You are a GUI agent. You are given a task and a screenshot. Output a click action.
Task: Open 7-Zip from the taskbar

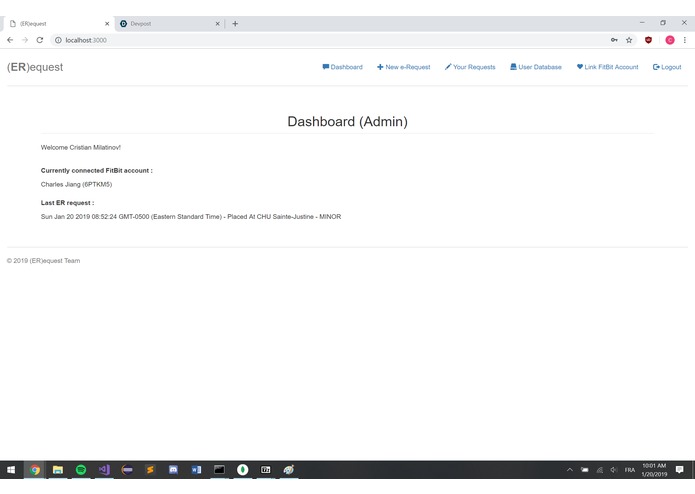[266, 470]
